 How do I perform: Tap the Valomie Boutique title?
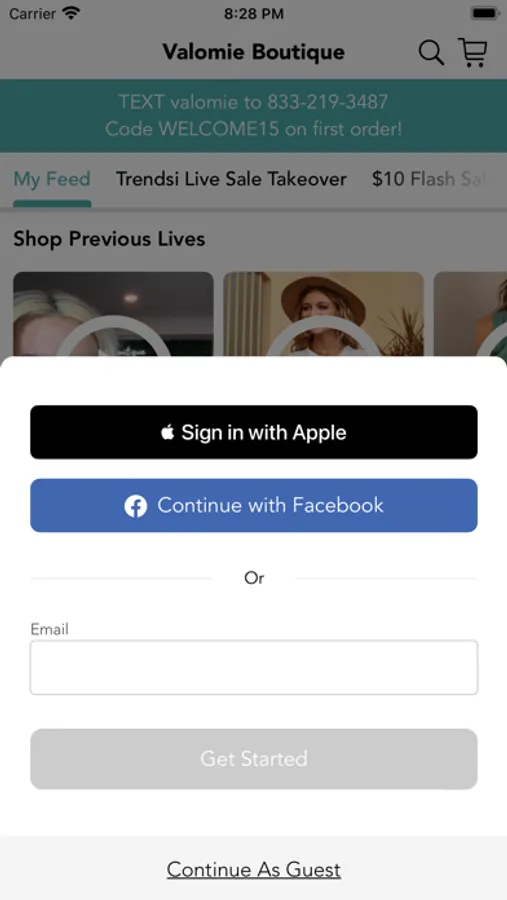tap(254, 52)
